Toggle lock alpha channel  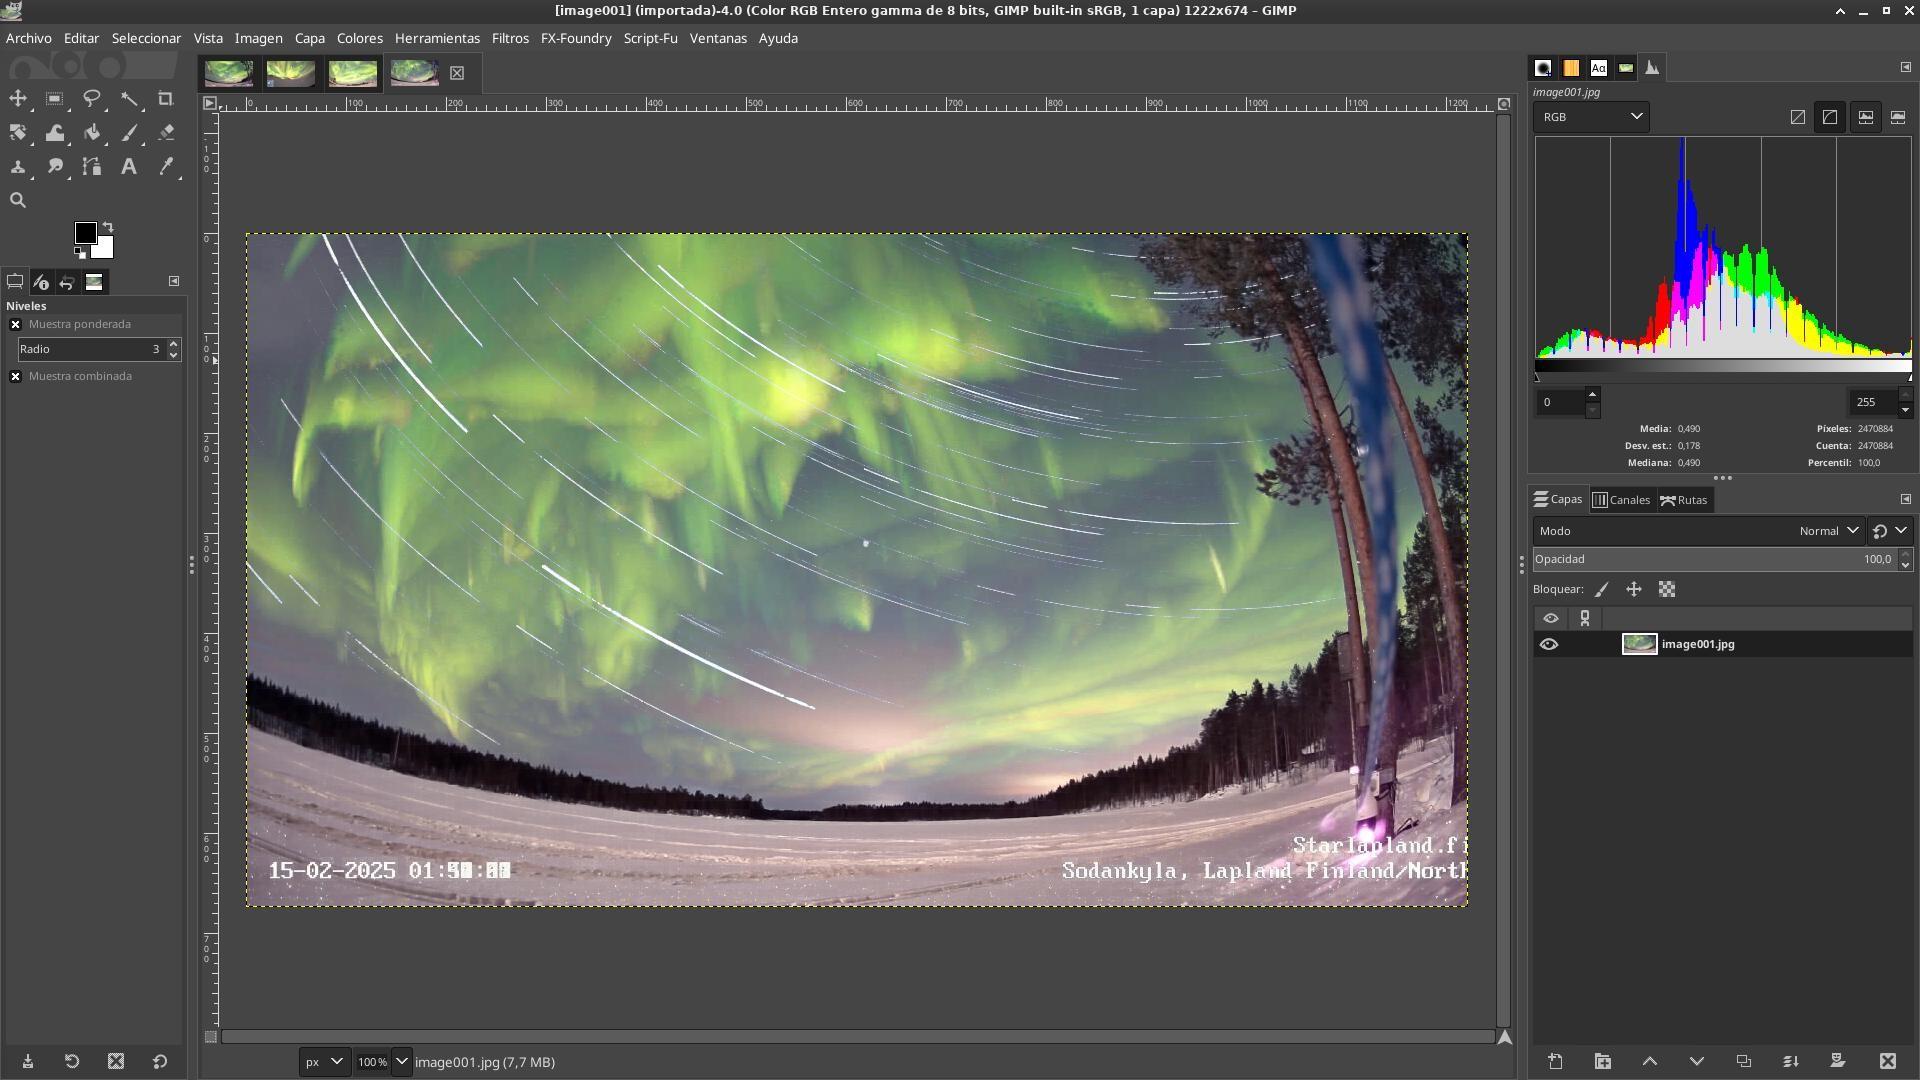coord(1667,590)
